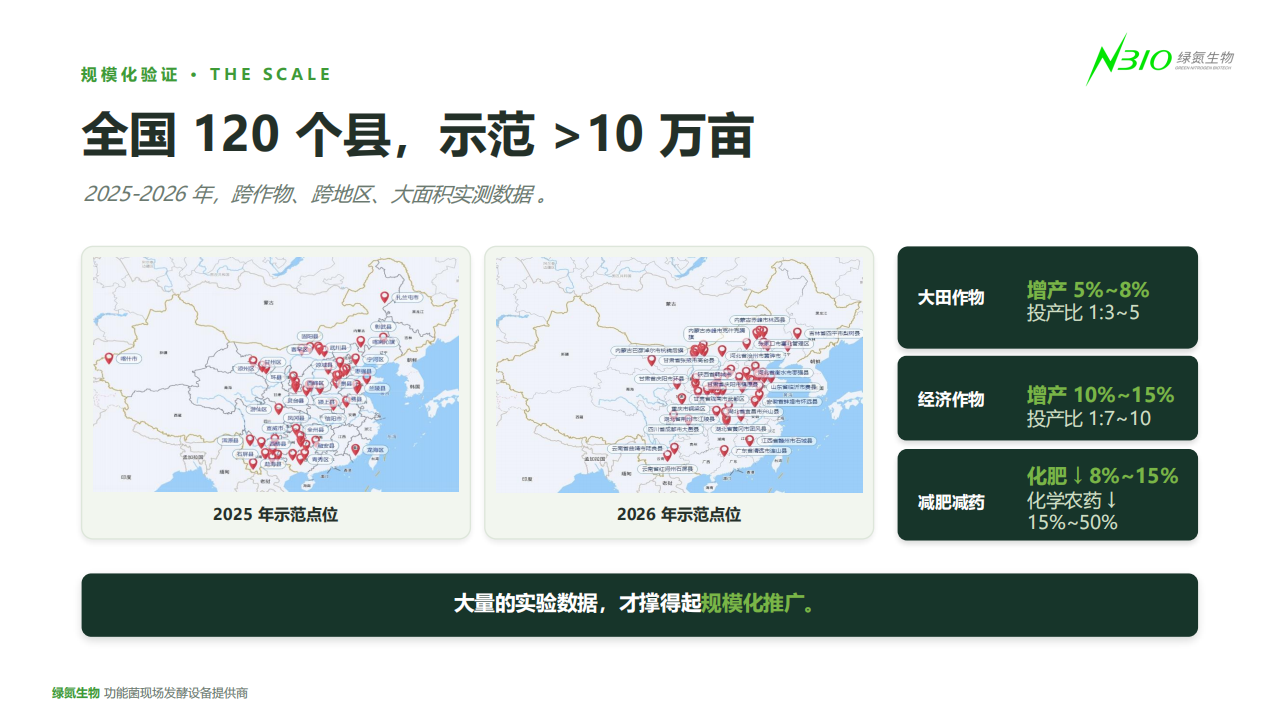Click the 江西省赣州市石城县 map pin
This screenshot has height=720, width=1280.
tap(749, 440)
